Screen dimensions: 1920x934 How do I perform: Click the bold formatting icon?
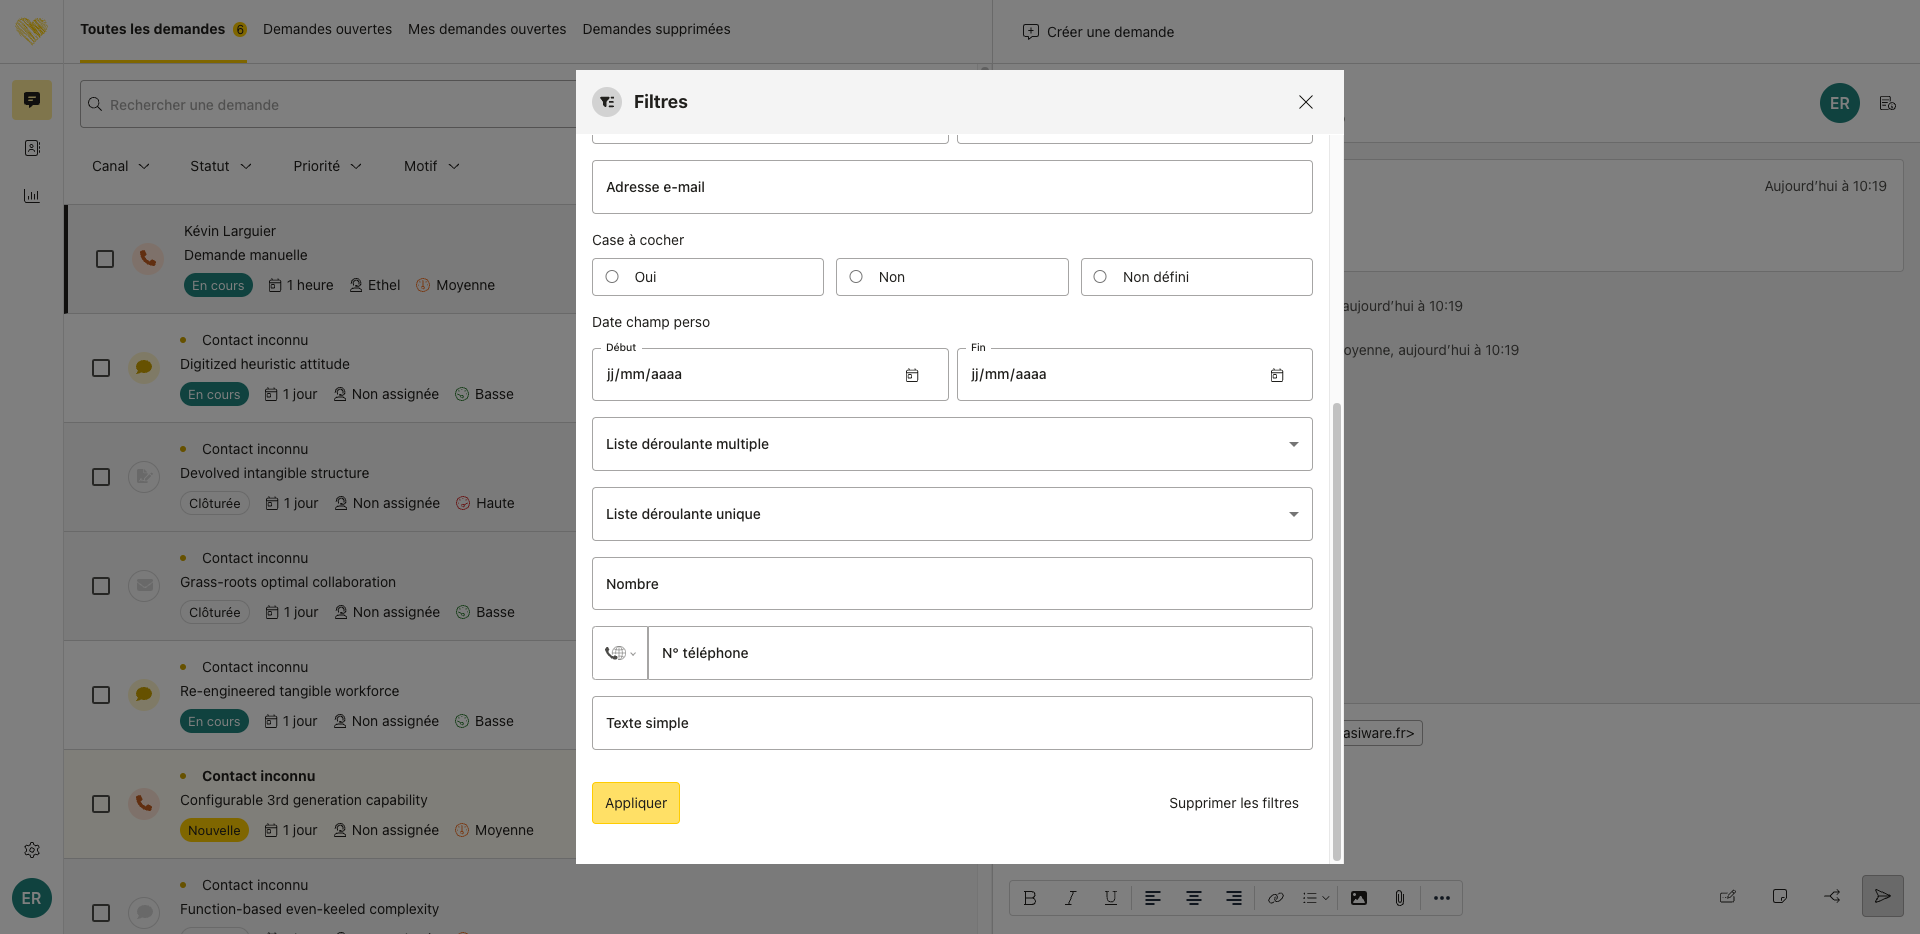pyautogui.click(x=1030, y=898)
